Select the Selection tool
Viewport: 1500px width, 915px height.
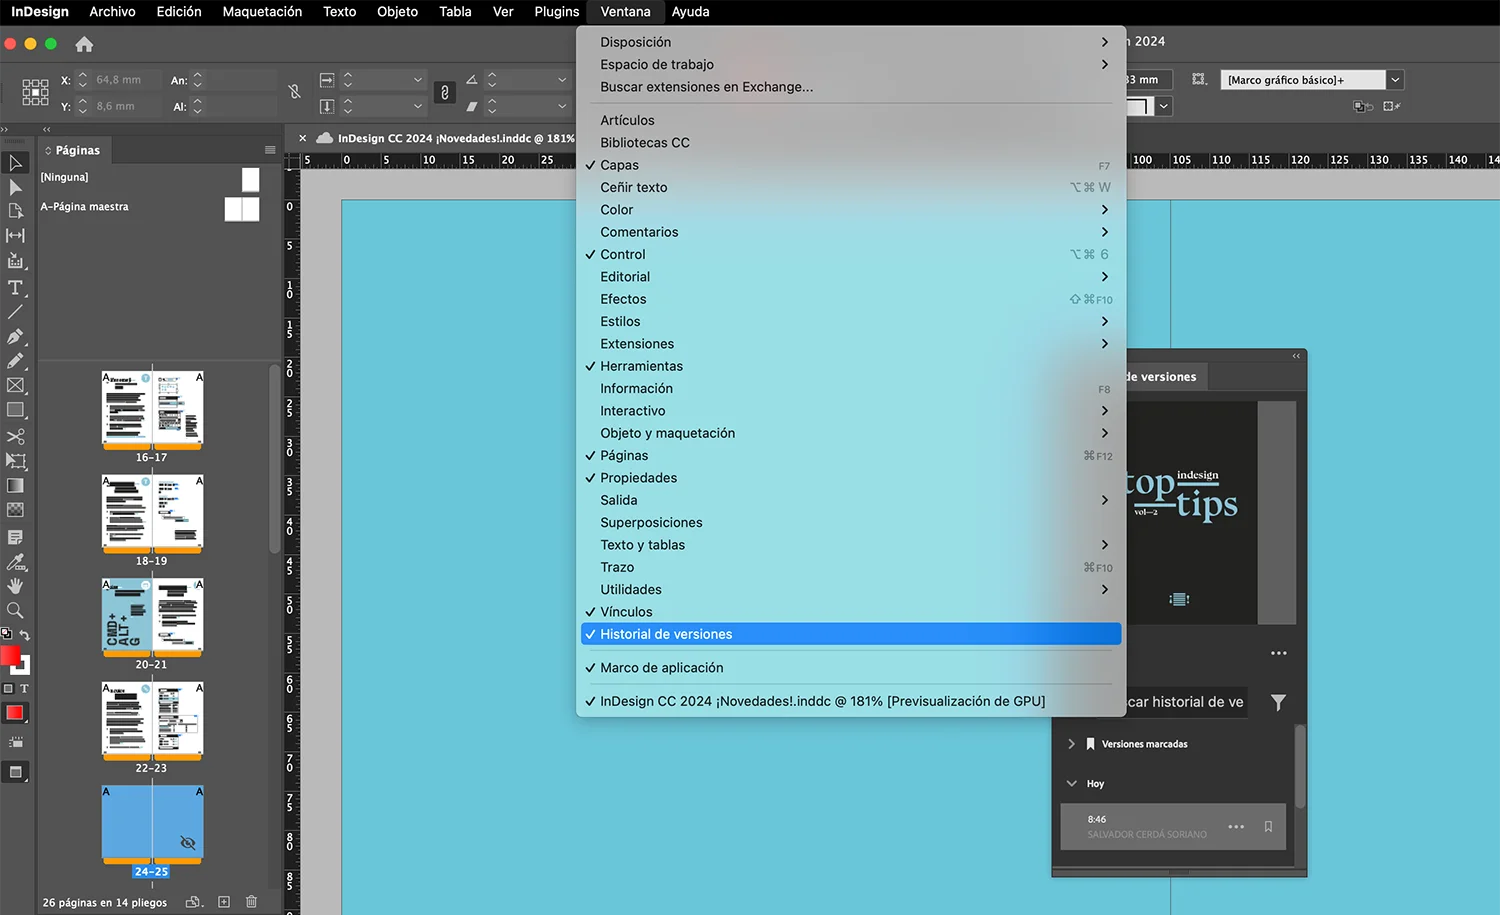(x=15, y=163)
